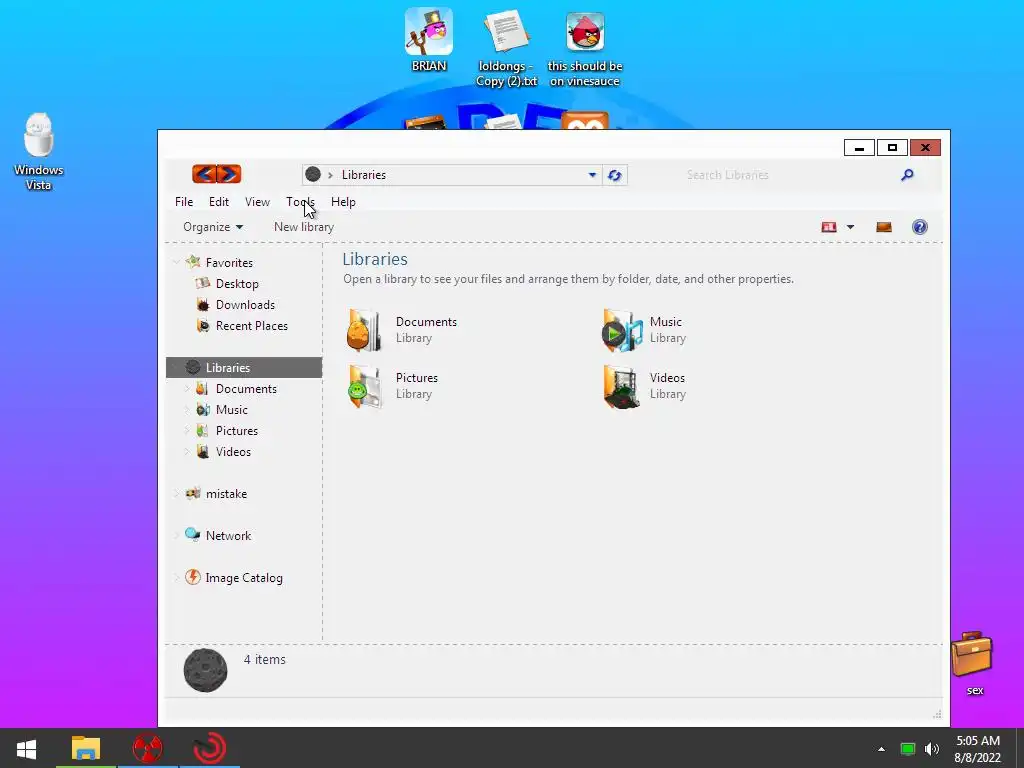Select loldongs - Copy (2).txt desktop file
Viewport: 1024px width, 768px height.
[506, 48]
